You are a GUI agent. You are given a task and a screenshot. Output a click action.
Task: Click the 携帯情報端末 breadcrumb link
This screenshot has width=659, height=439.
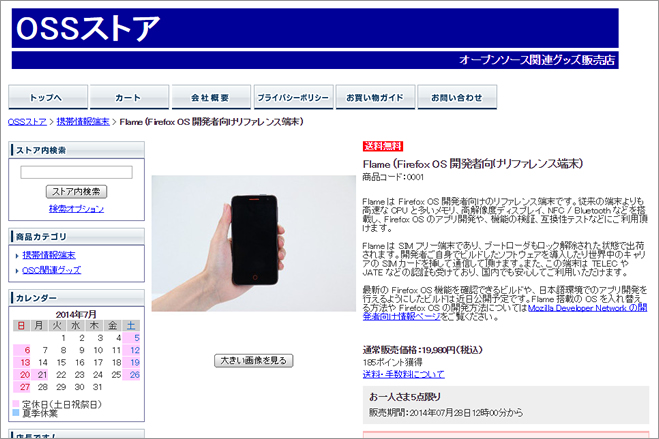tap(83, 122)
